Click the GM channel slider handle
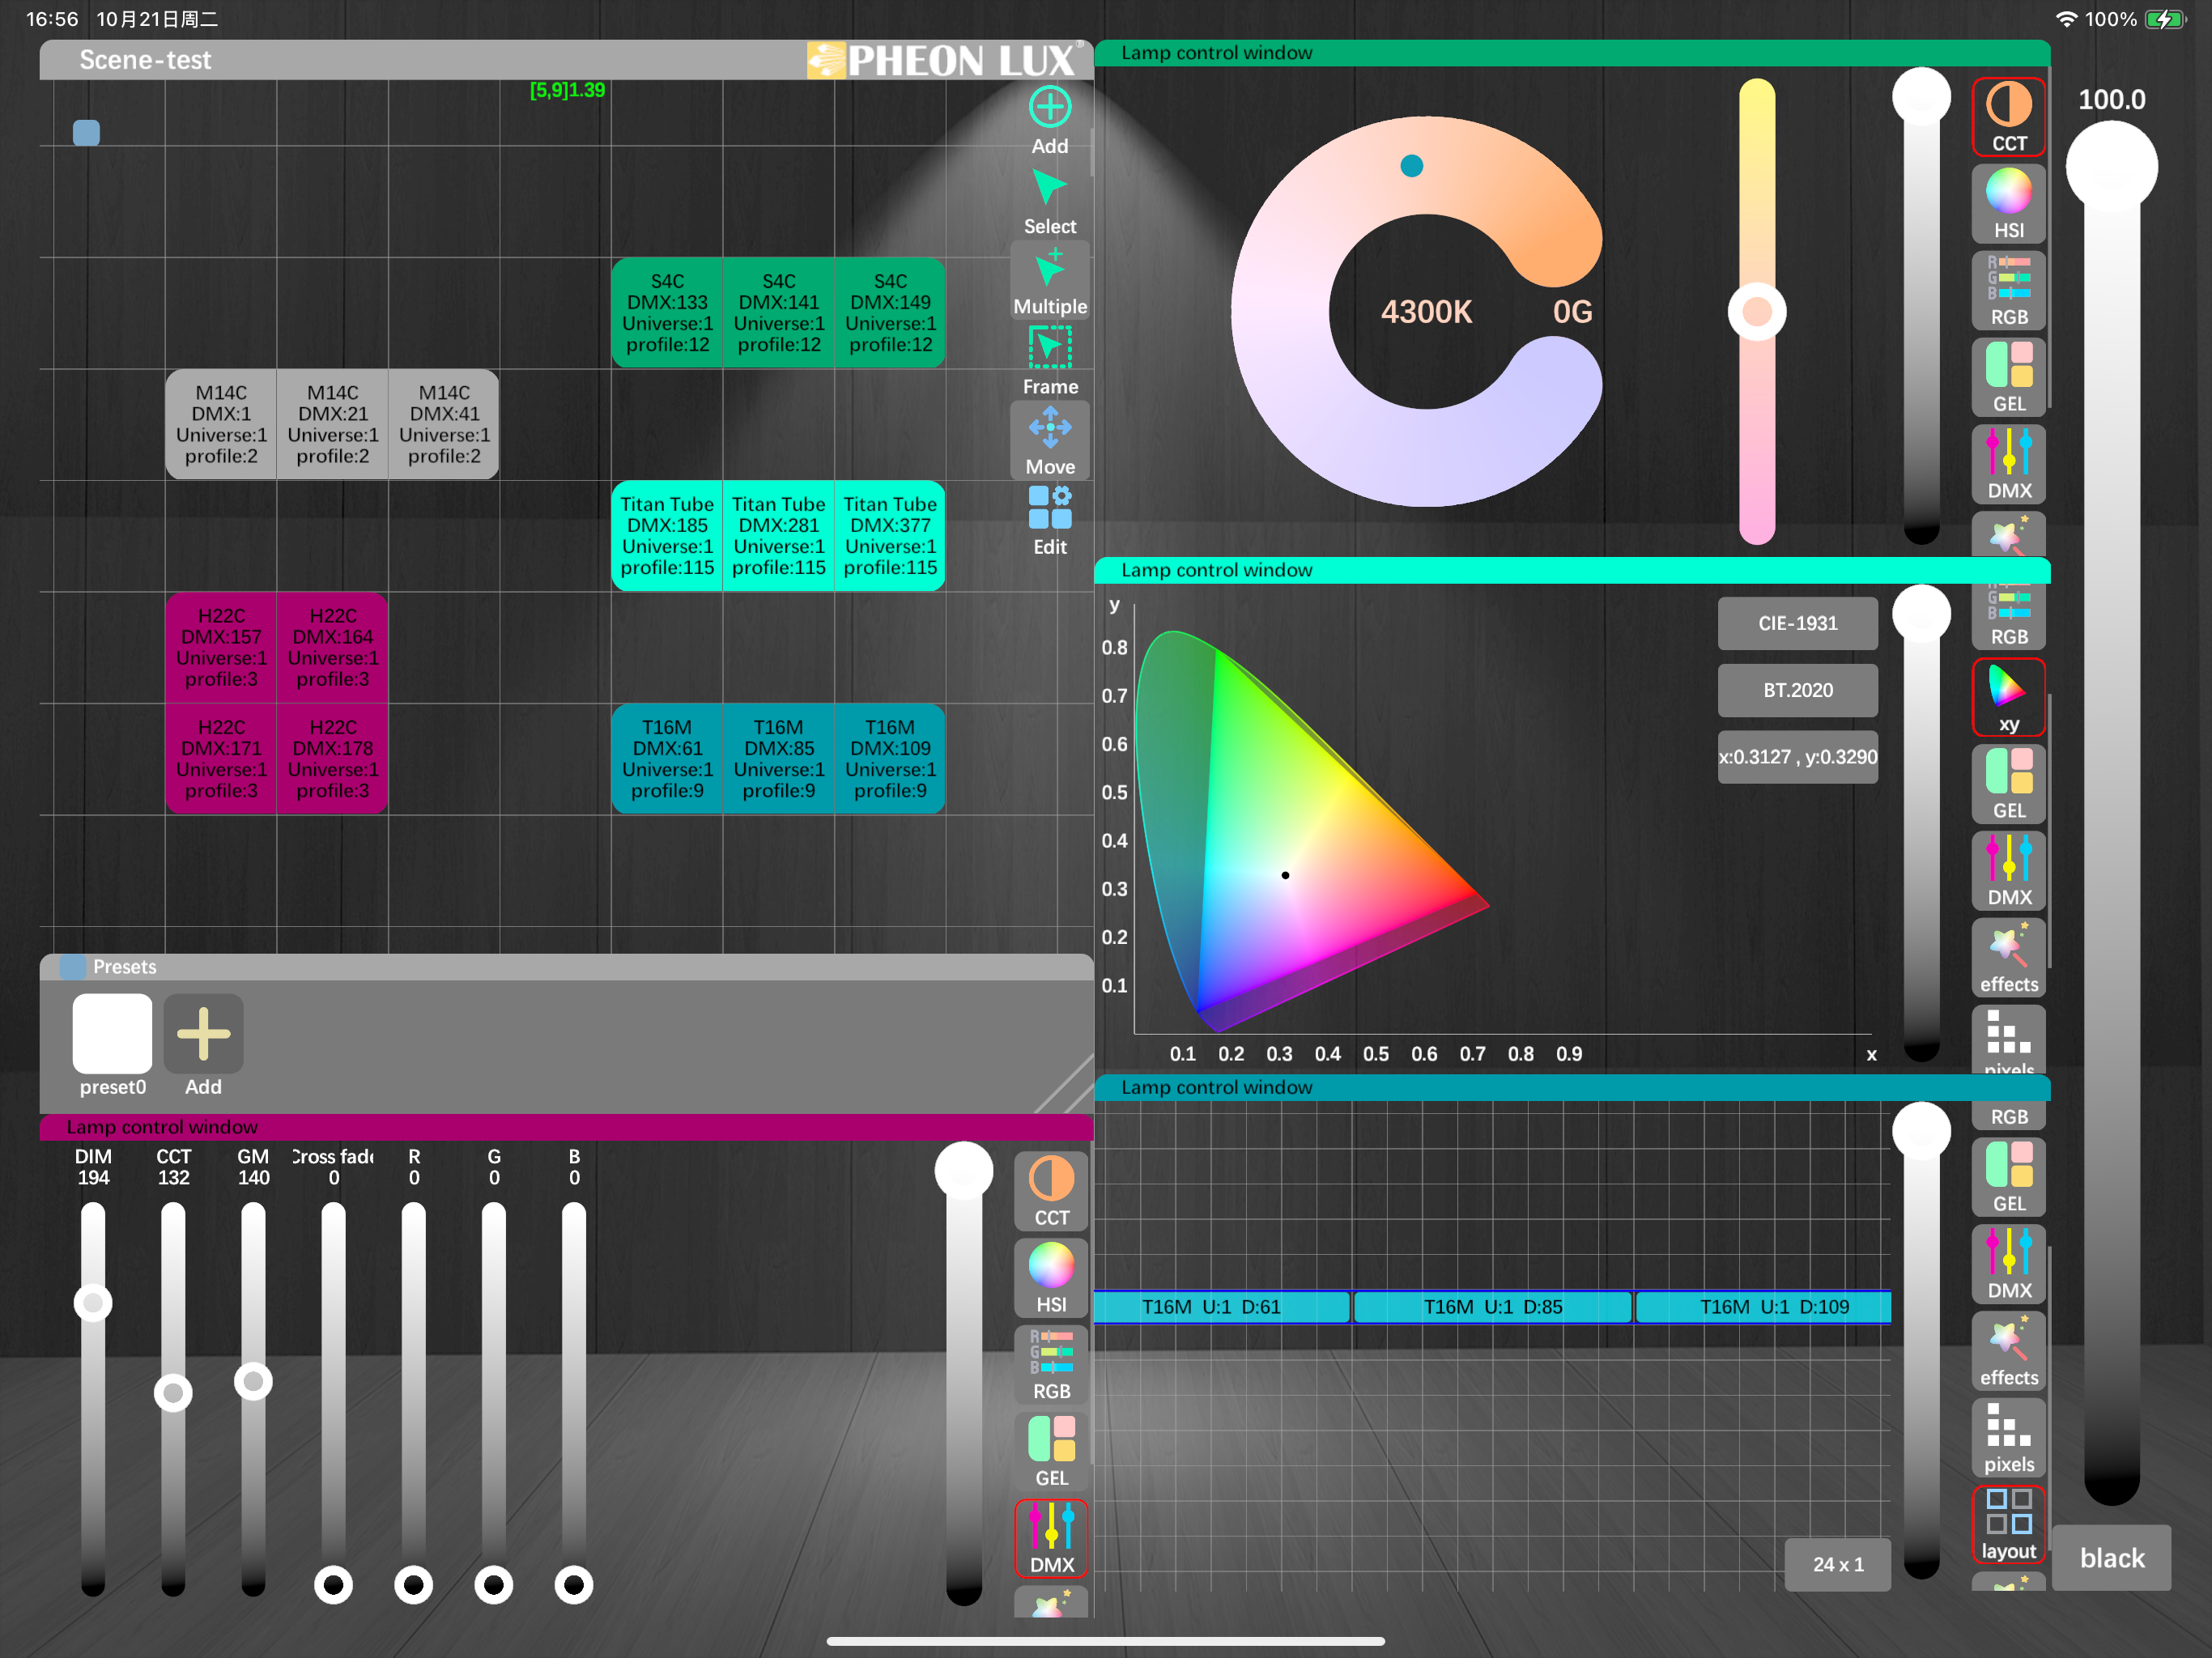Image resolution: width=2212 pixels, height=1658 pixels. pos(253,1381)
